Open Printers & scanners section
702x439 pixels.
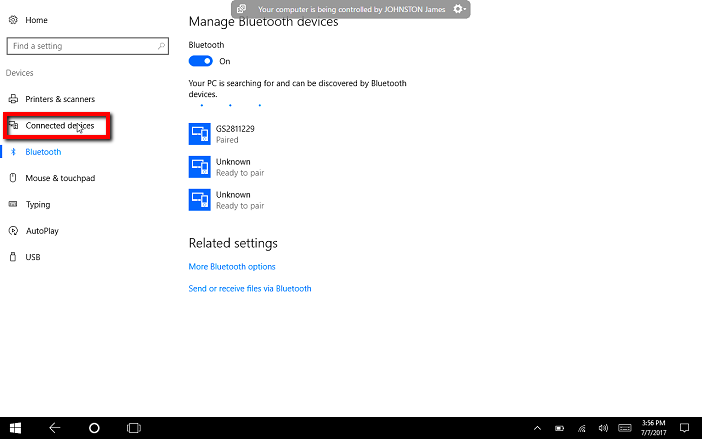(x=59, y=99)
